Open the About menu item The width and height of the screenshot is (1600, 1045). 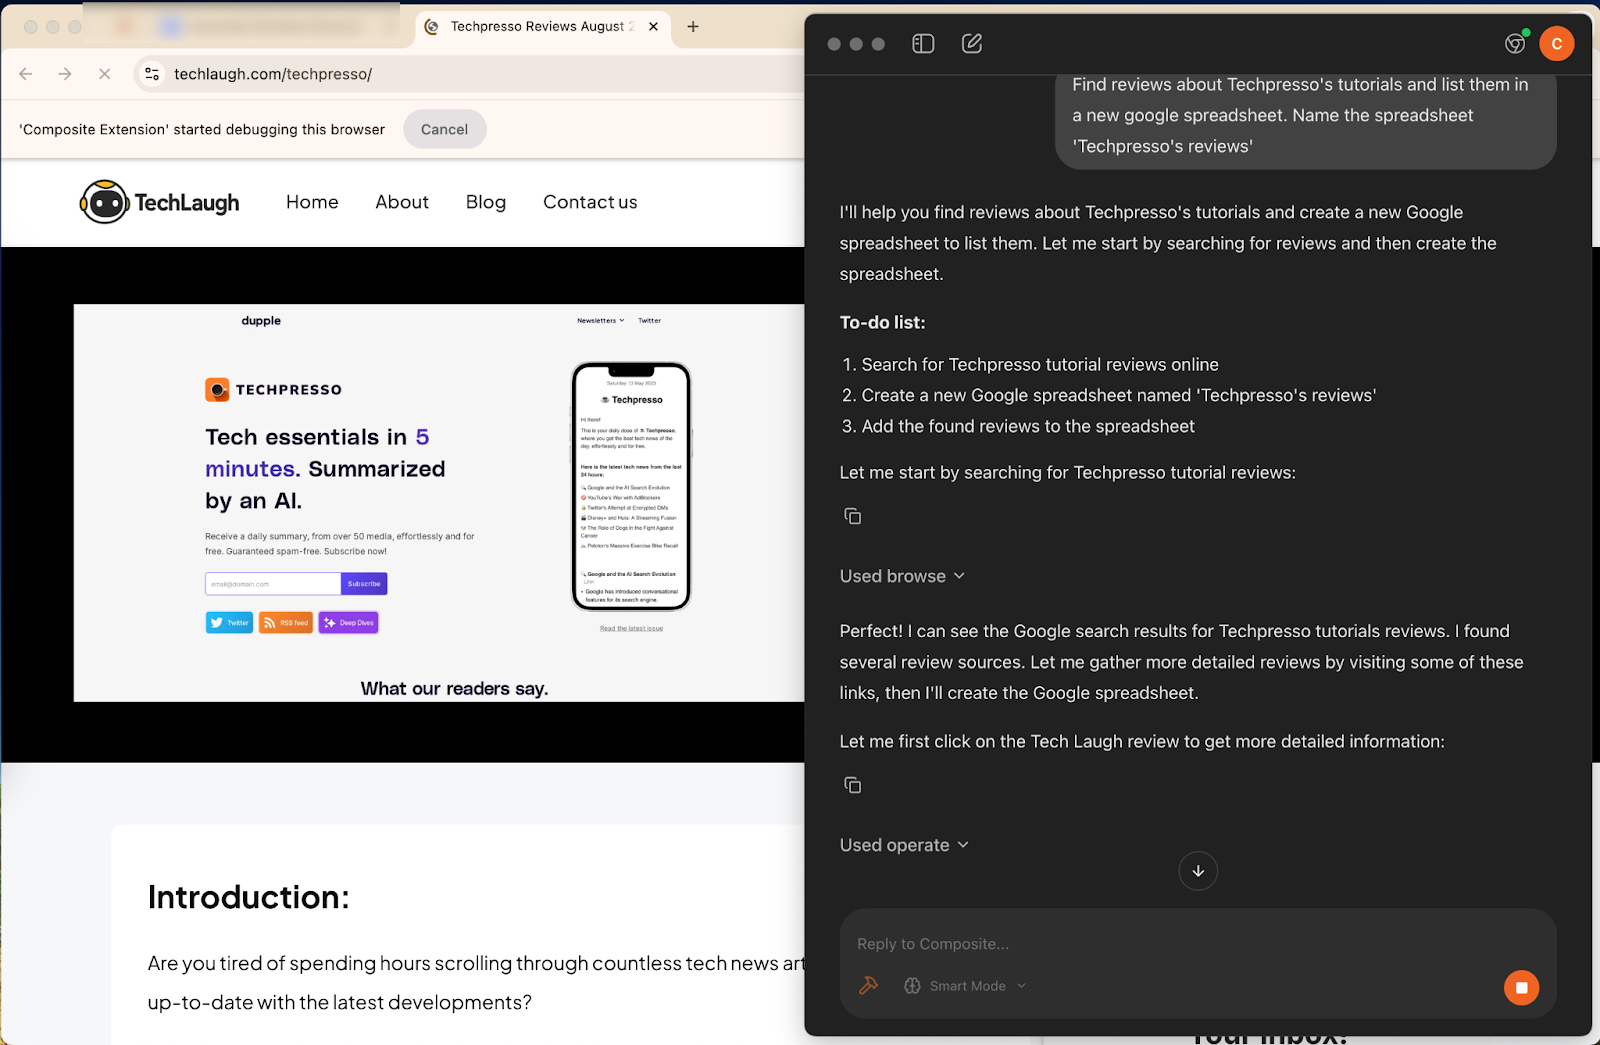[402, 202]
